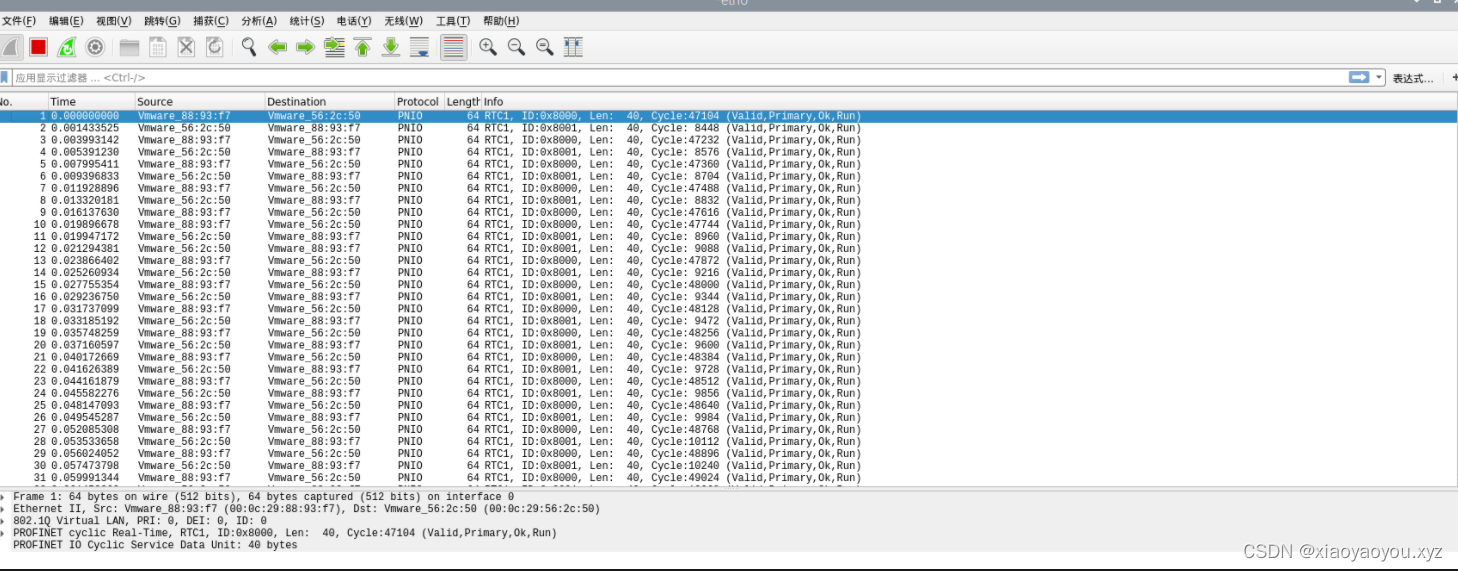Sort by the Protocol column header

pos(419,101)
